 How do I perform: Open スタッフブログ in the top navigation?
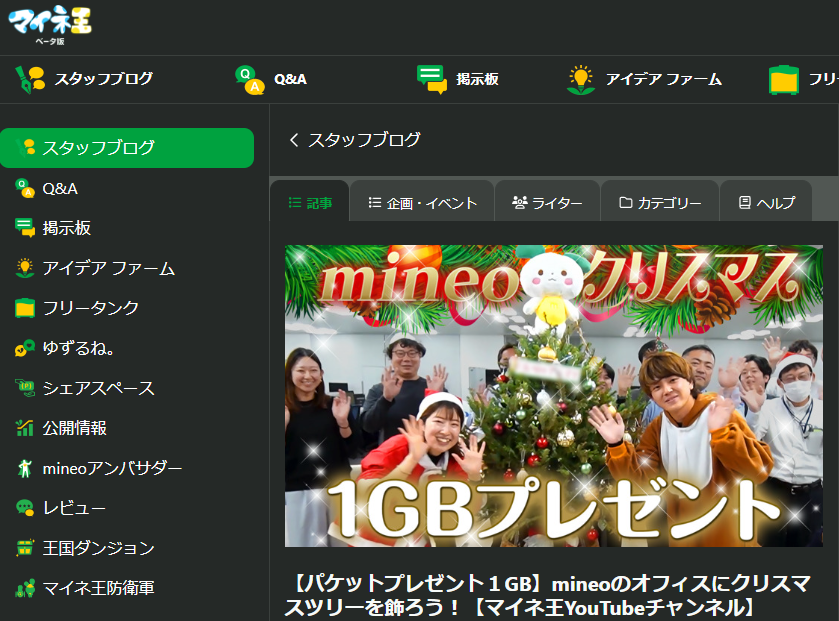coord(104,79)
